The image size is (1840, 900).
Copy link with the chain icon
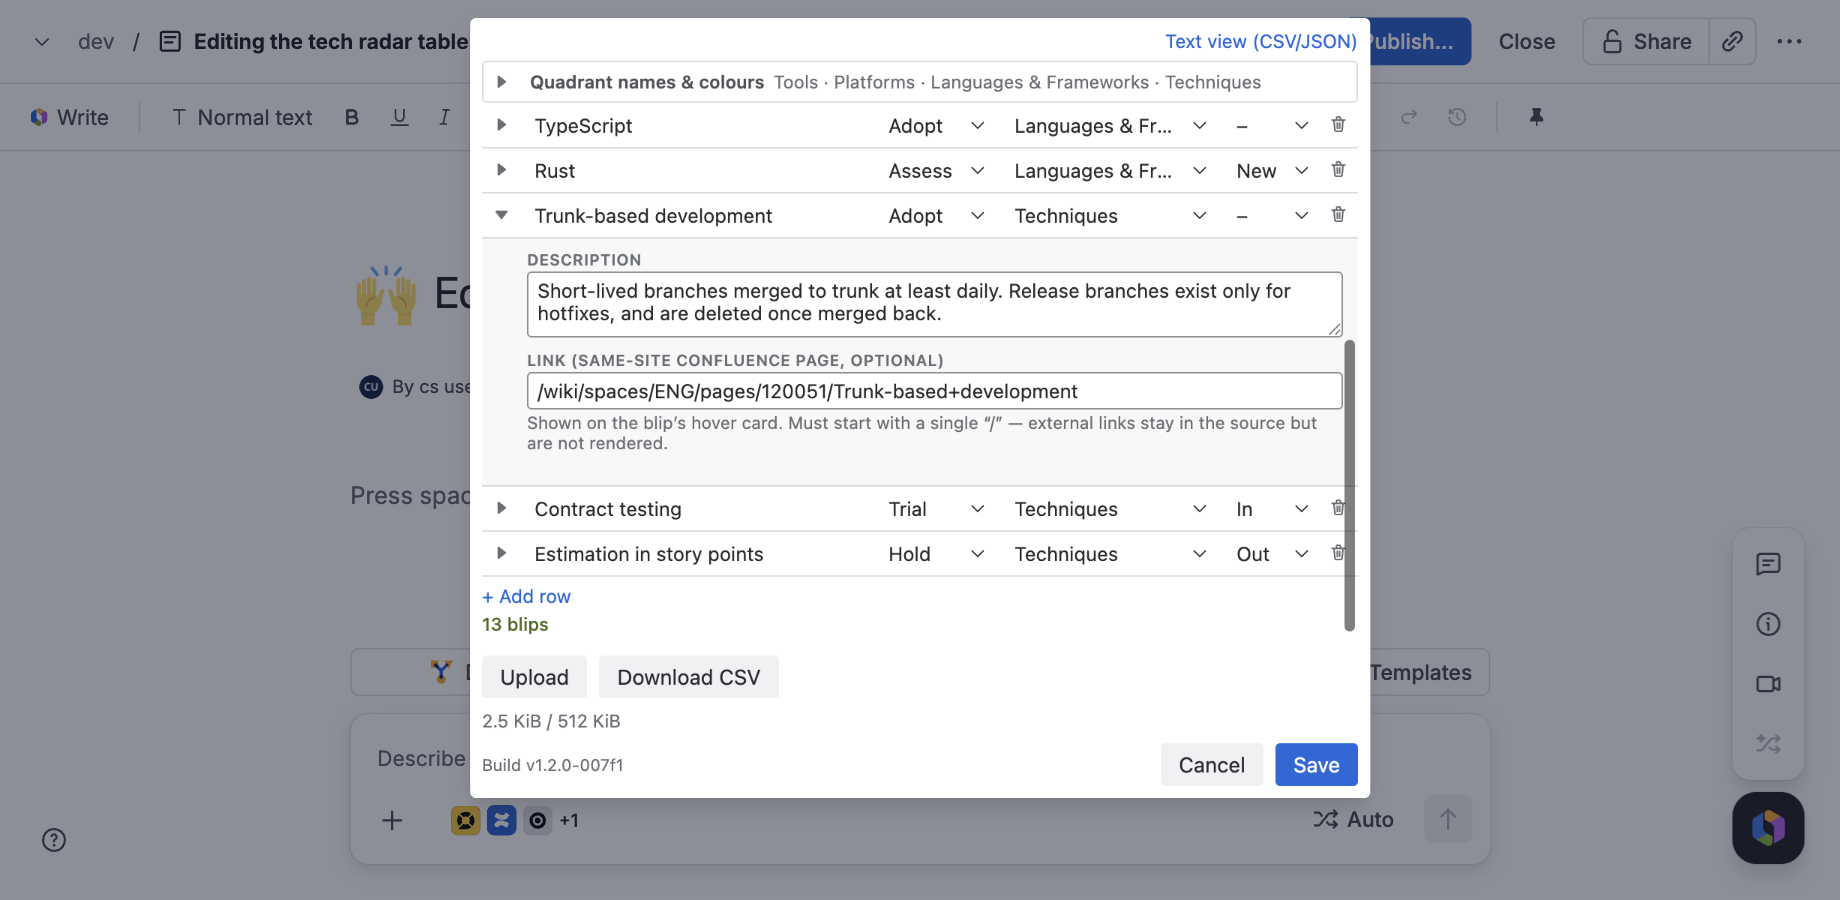(x=1732, y=42)
